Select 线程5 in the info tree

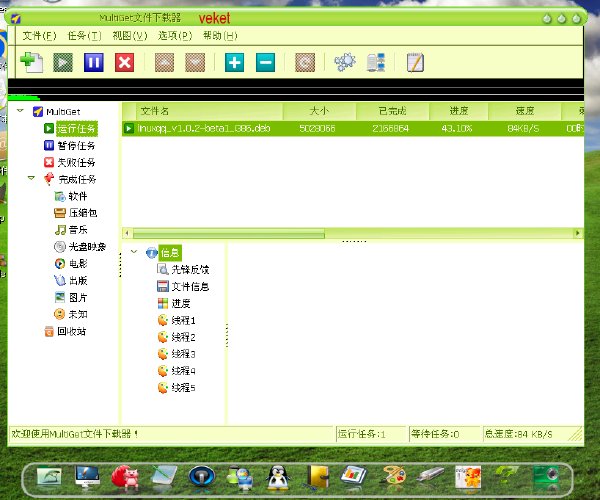183,388
